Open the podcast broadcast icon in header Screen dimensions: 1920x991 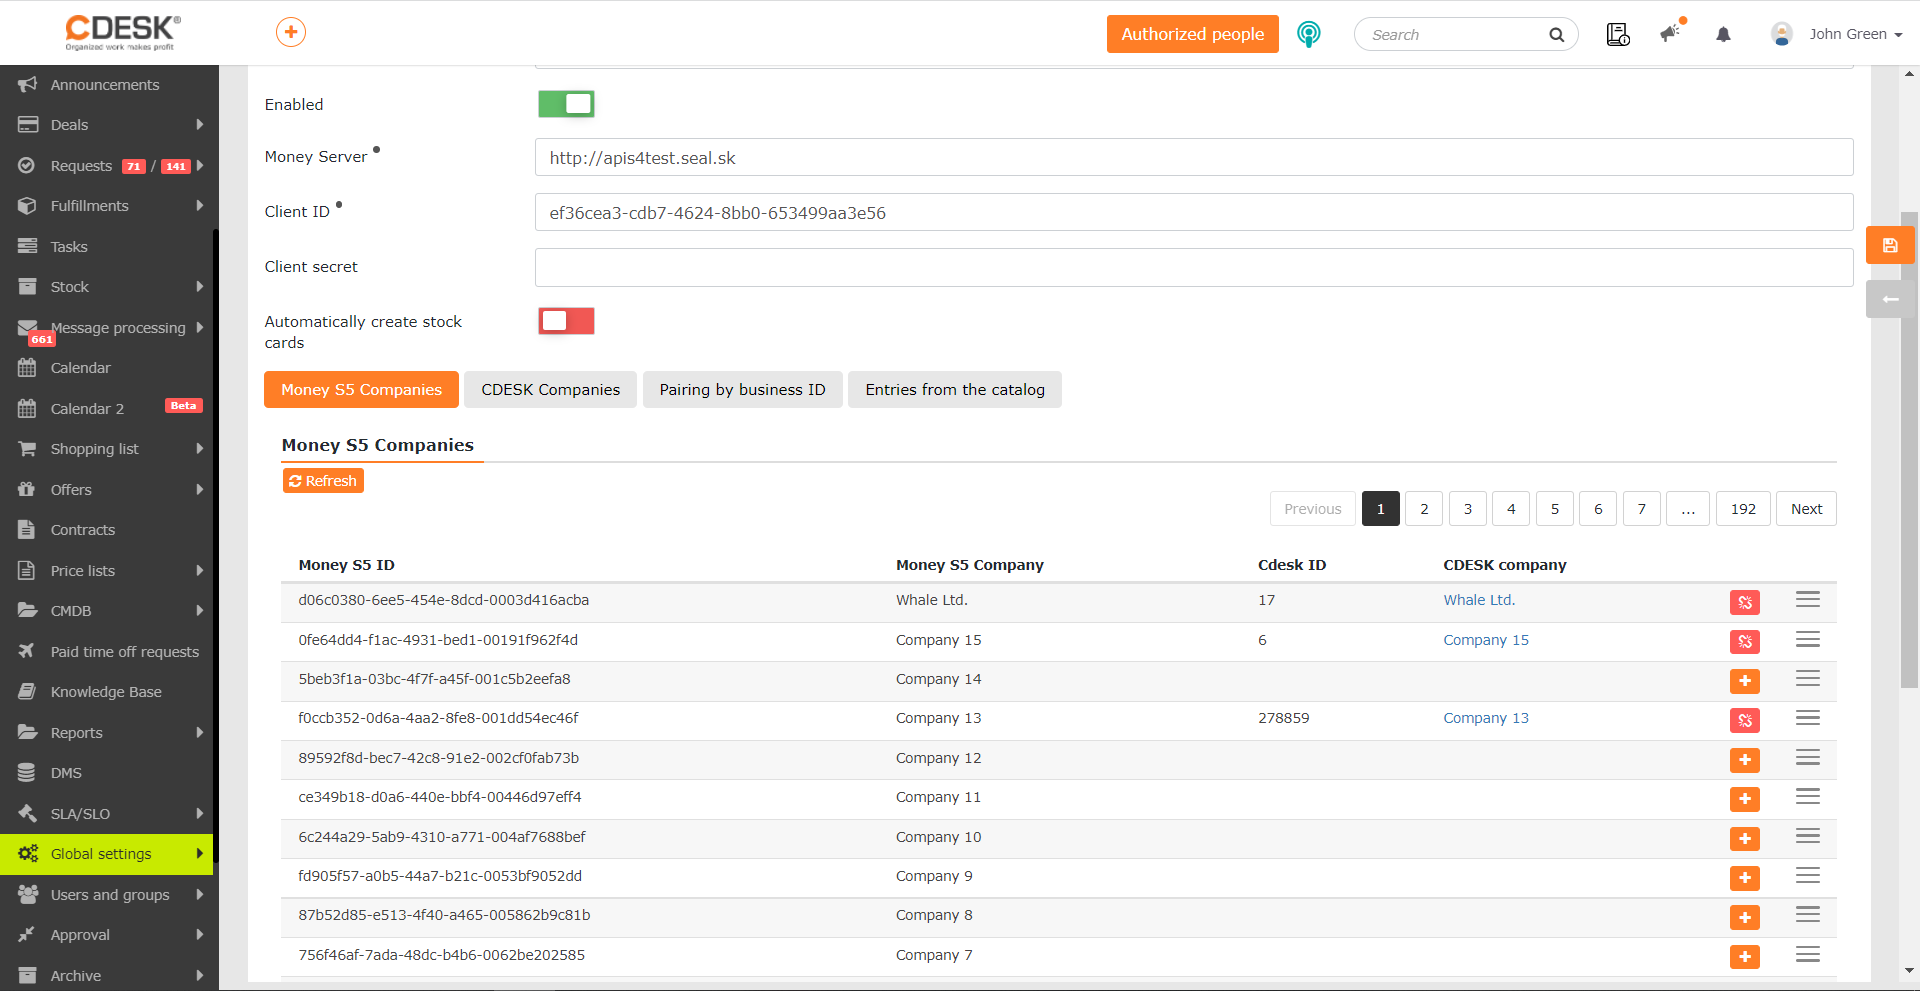[1308, 34]
